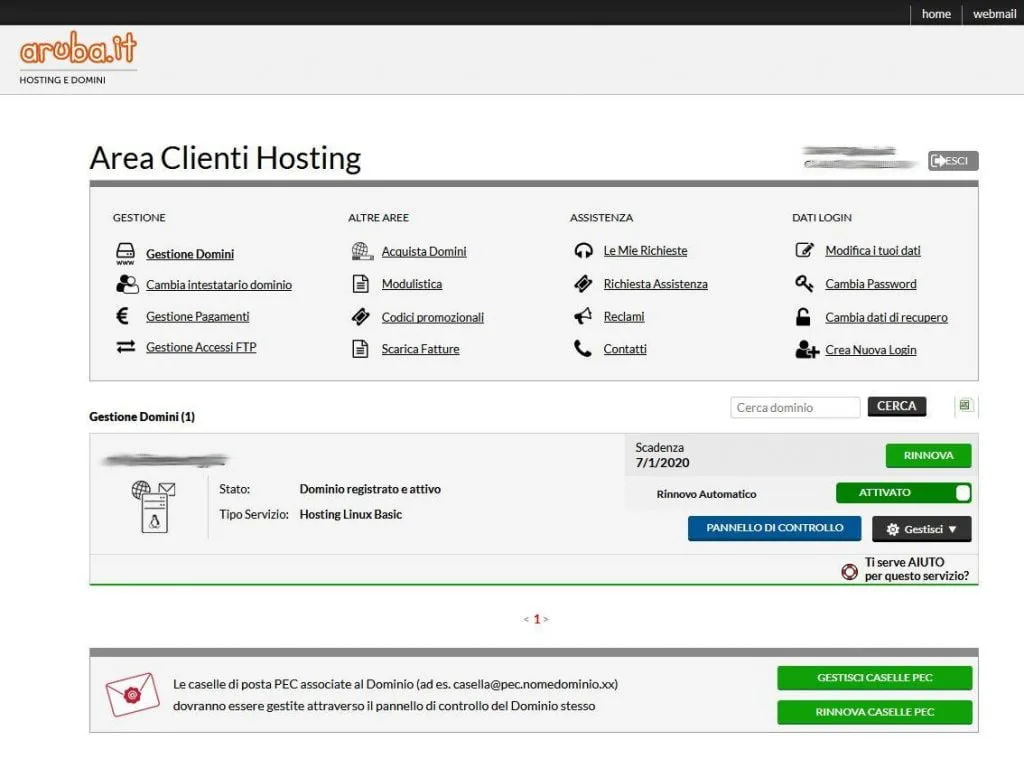
Task: Open home in the top navigation bar
Action: point(936,14)
